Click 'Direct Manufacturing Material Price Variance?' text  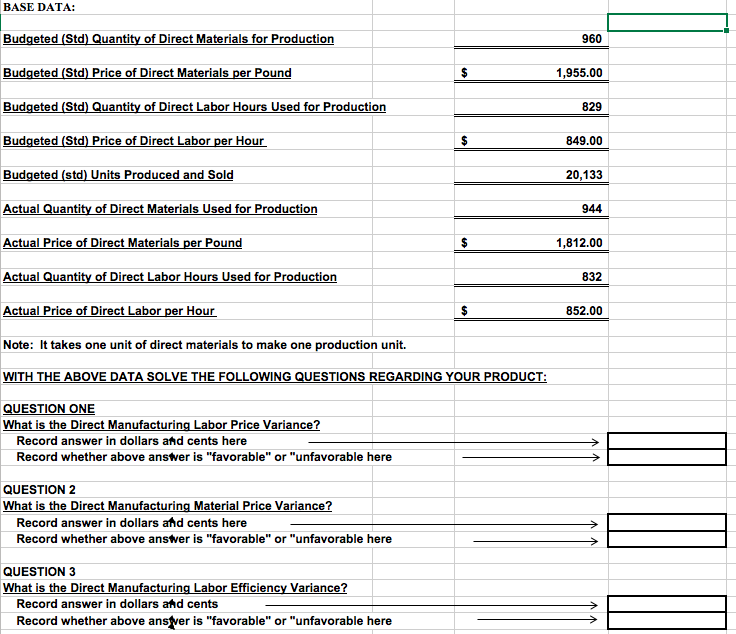[201, 506]
